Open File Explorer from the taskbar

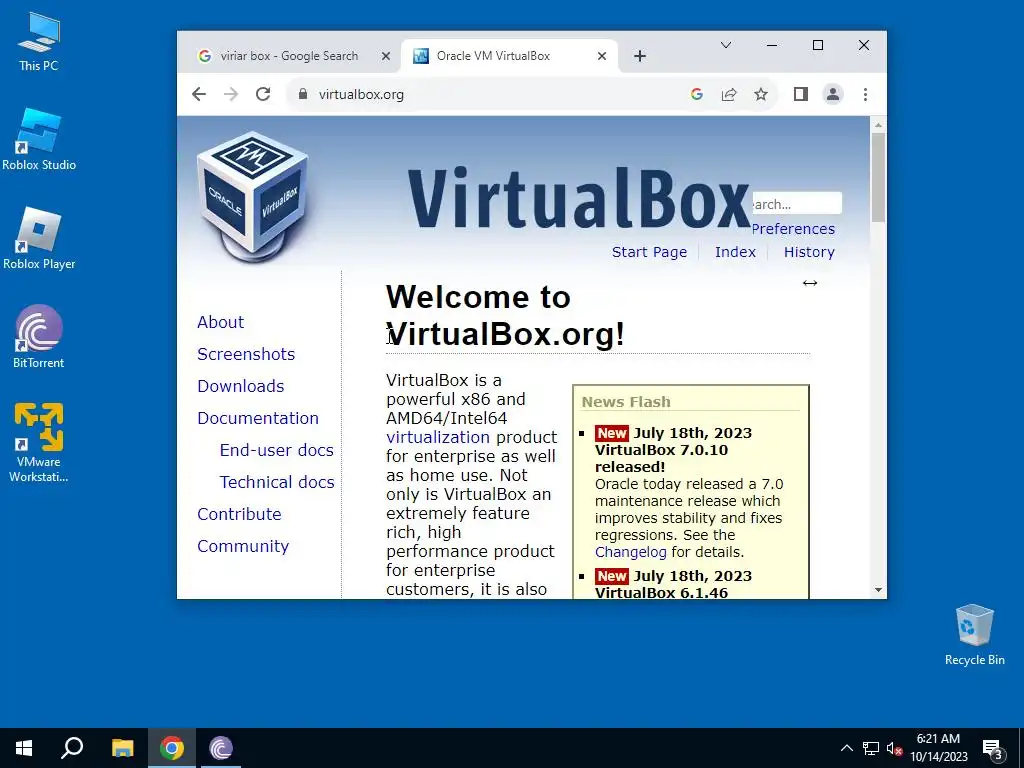(122, 748)
